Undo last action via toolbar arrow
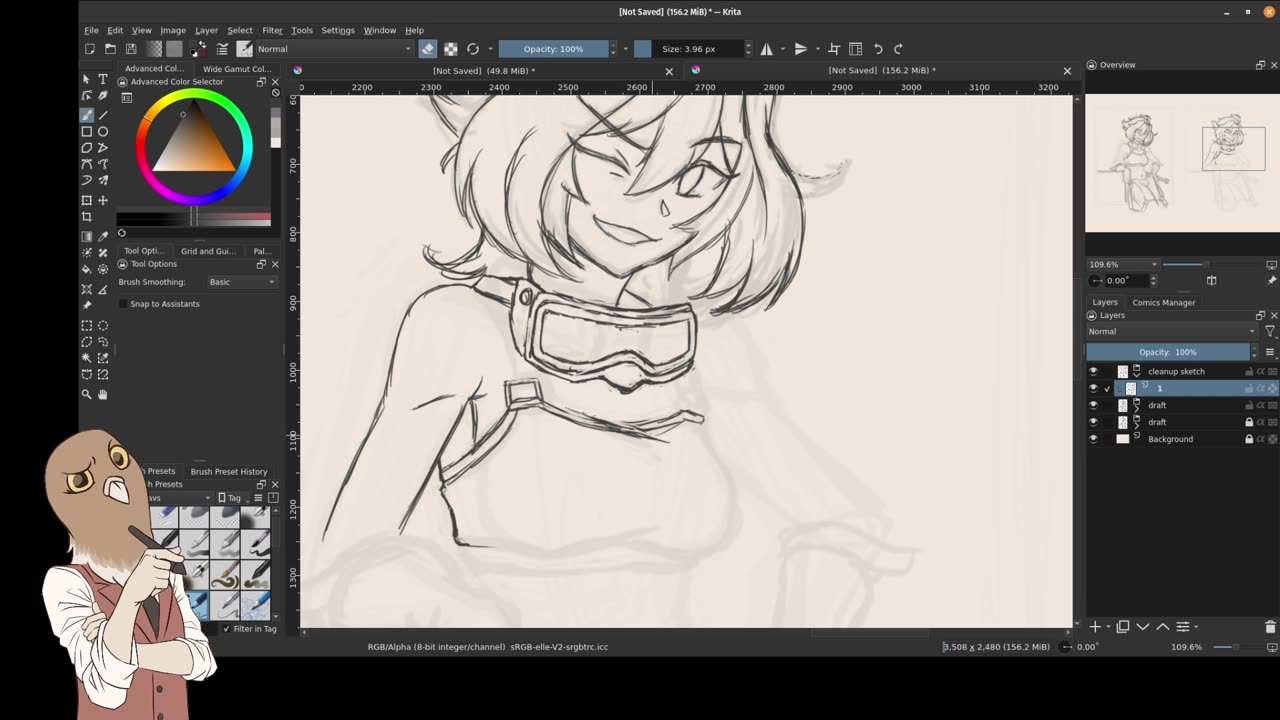This screenshot has height=720, width=1280. 878,49
